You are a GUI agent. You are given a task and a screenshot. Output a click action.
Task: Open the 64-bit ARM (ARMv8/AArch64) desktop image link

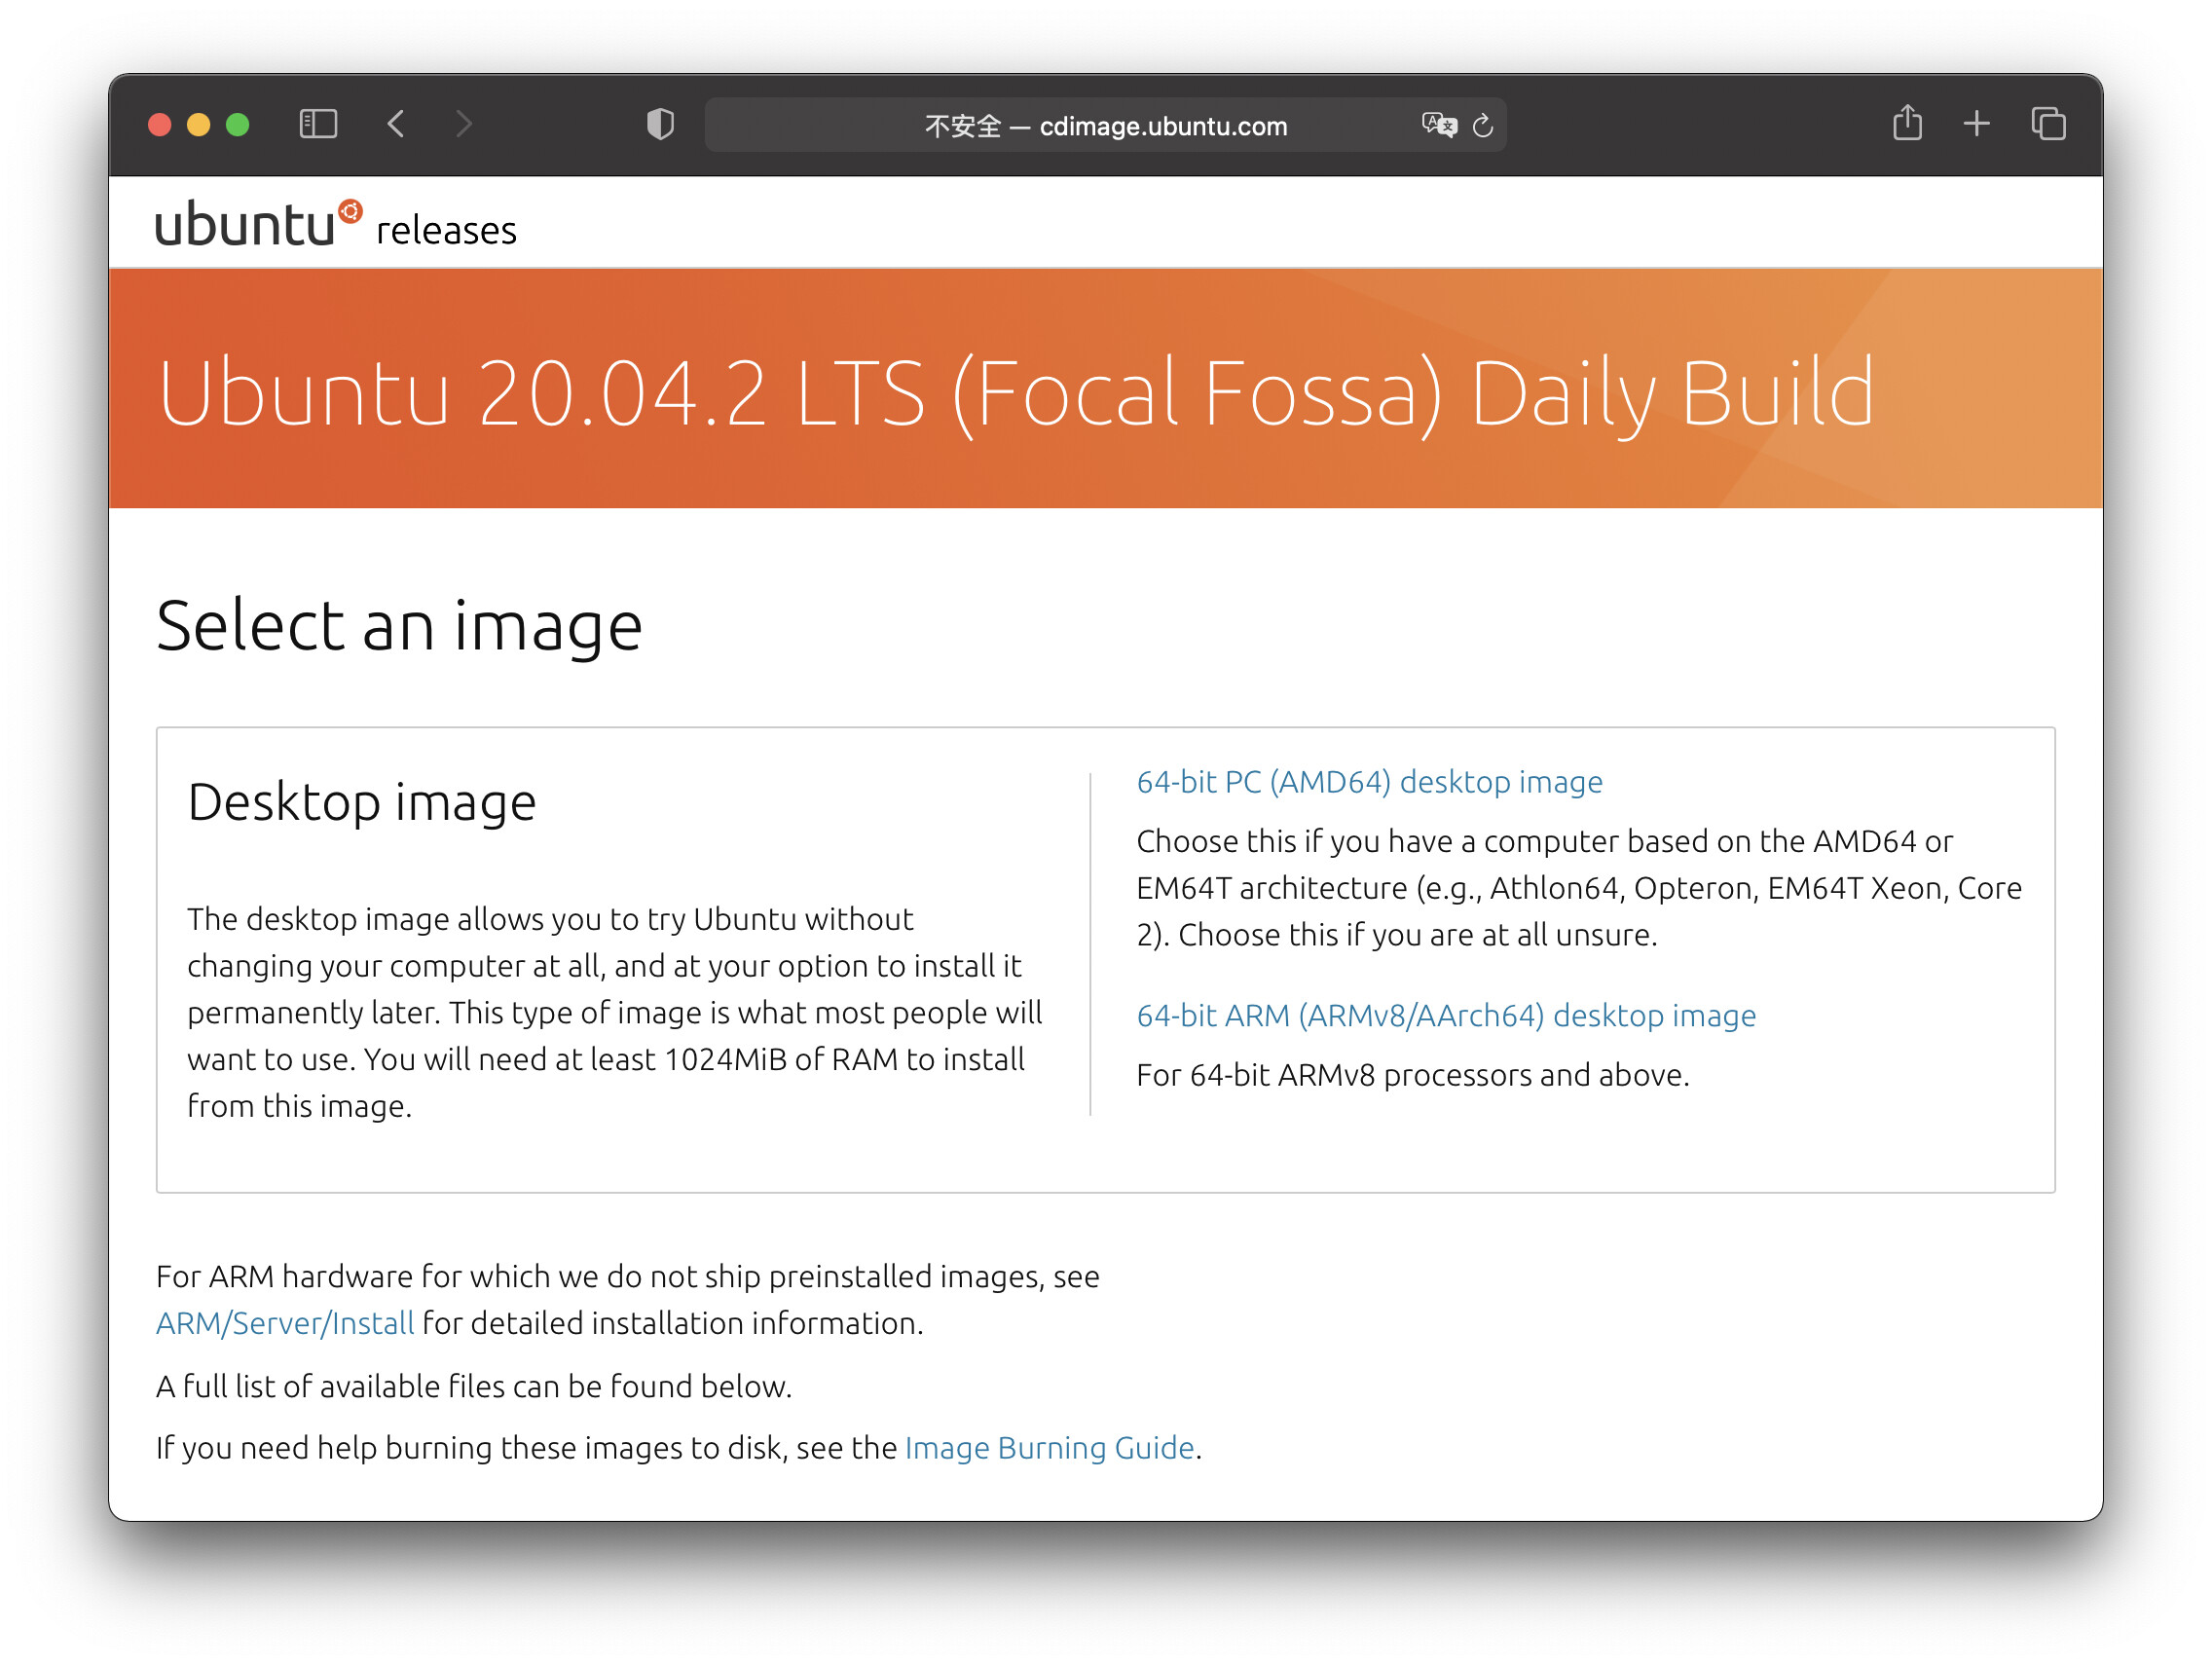click(x=1446, y=1015)
